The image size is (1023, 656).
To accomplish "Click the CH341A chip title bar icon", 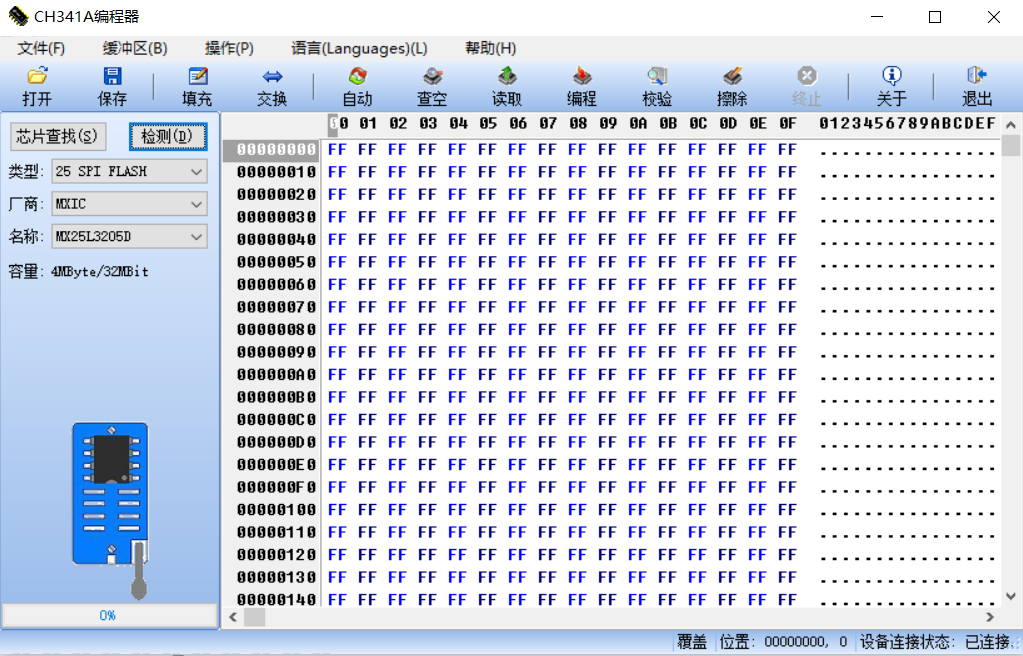I will [18, 16].
